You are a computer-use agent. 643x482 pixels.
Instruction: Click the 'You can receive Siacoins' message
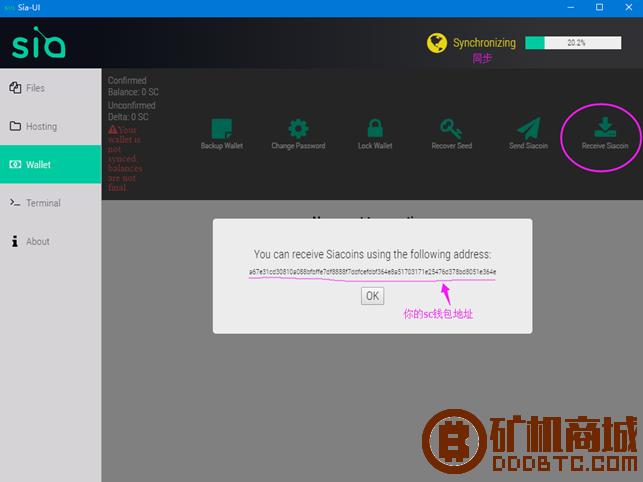pyautogui.click(x=372, y=254)
